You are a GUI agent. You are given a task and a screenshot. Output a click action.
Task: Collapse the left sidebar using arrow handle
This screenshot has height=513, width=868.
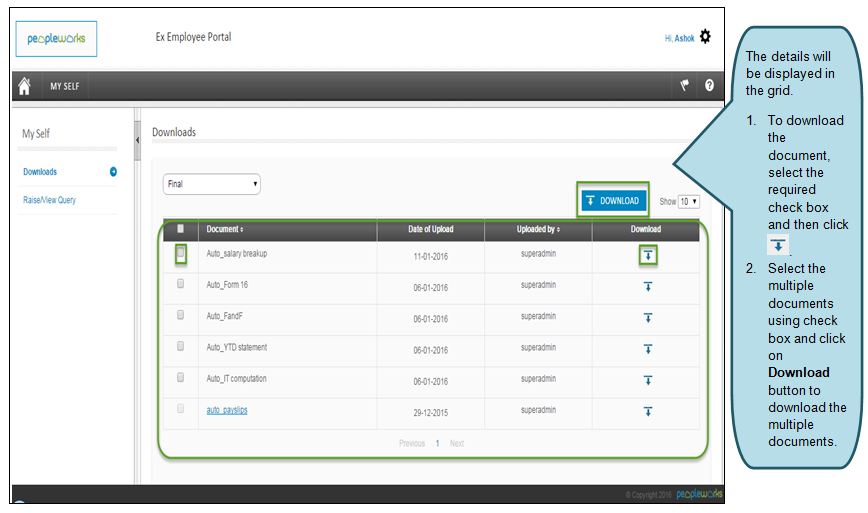137,140
